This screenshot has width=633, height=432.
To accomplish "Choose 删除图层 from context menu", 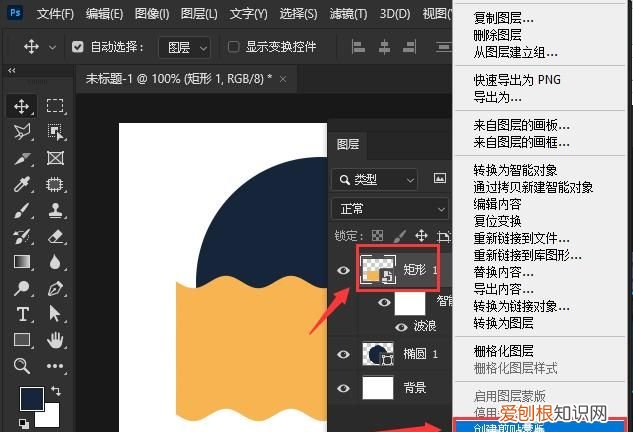I will (497, 35).
